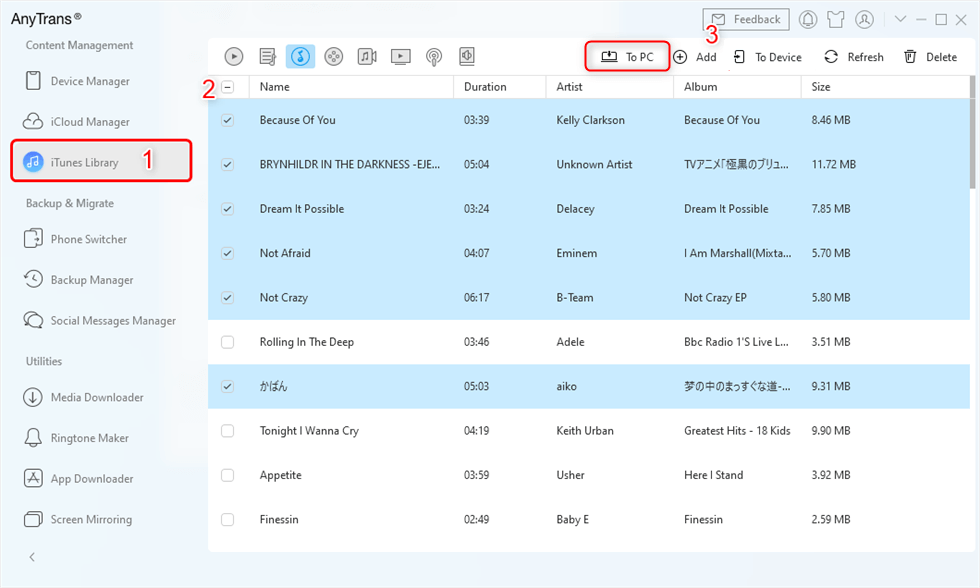Screen dimensions: 980x588
Task: Click the To PC button
Action: (x=627, y=57)
